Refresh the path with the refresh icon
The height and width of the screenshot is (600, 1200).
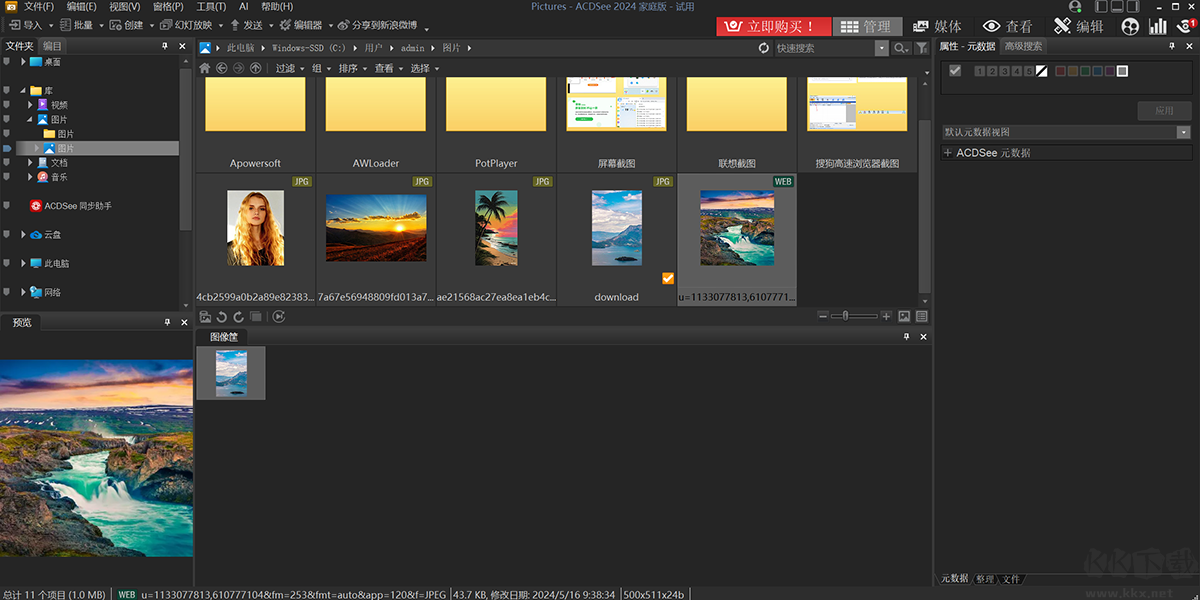764,48
